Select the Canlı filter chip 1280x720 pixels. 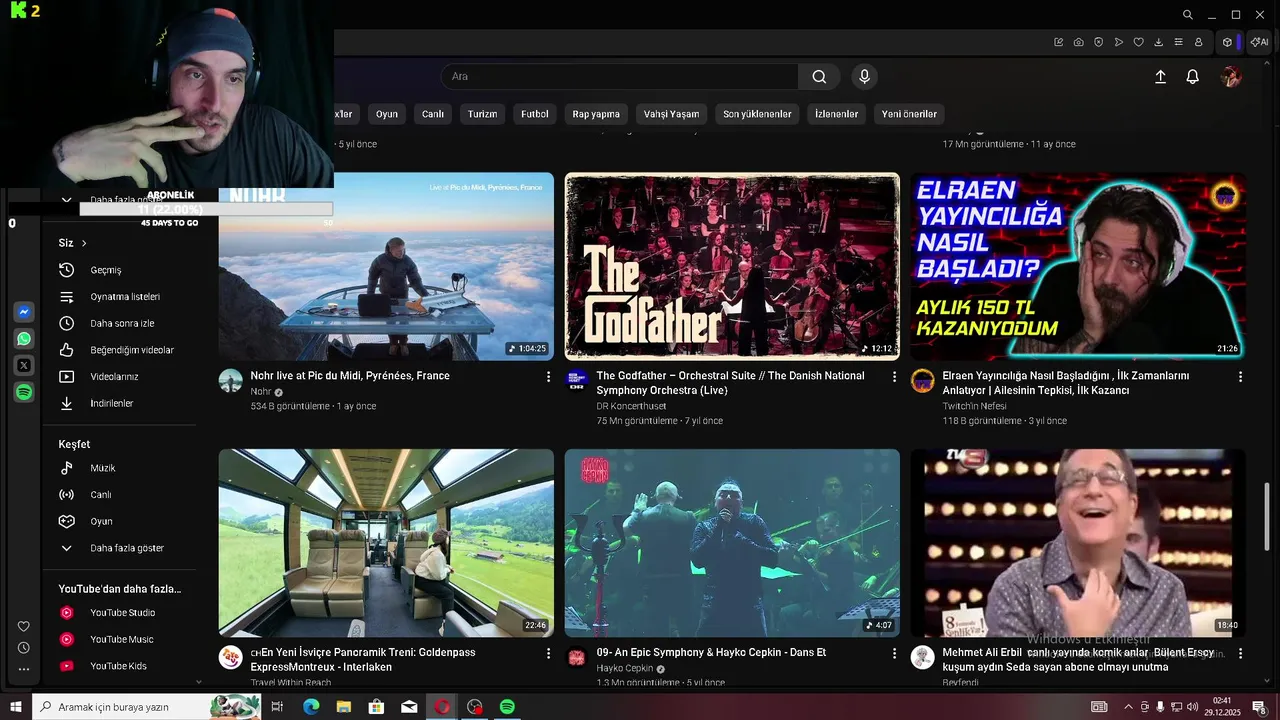(x=433, y=114)
